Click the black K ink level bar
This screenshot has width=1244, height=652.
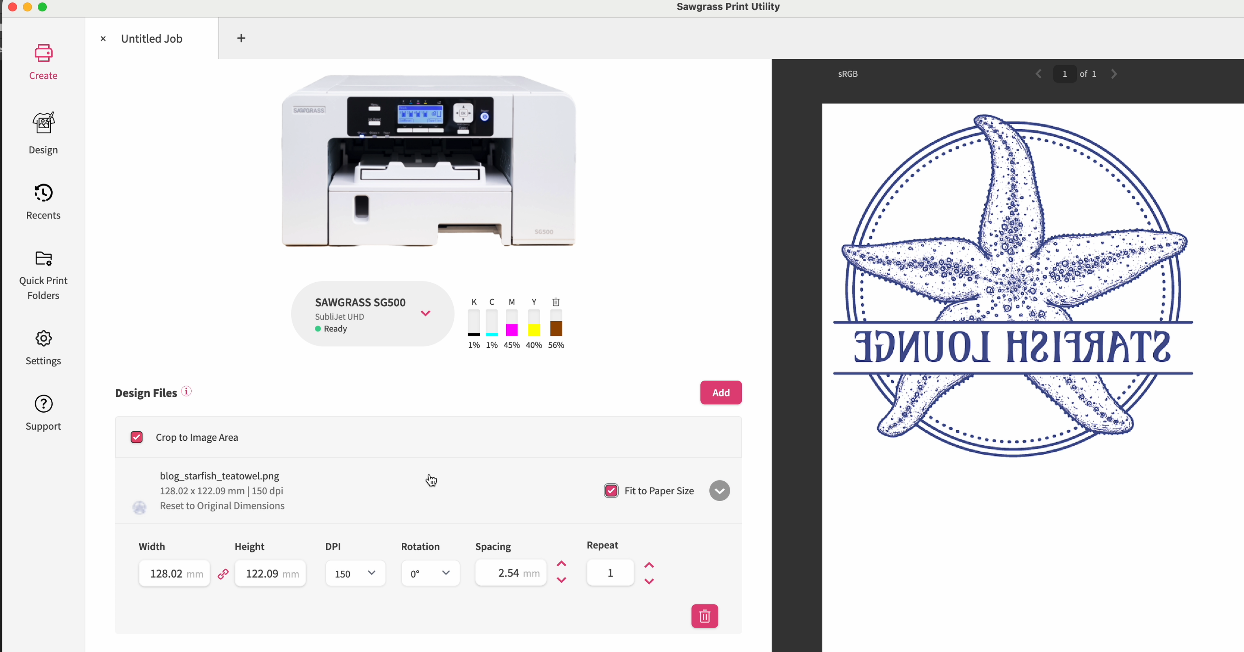(x=474, y=323)
